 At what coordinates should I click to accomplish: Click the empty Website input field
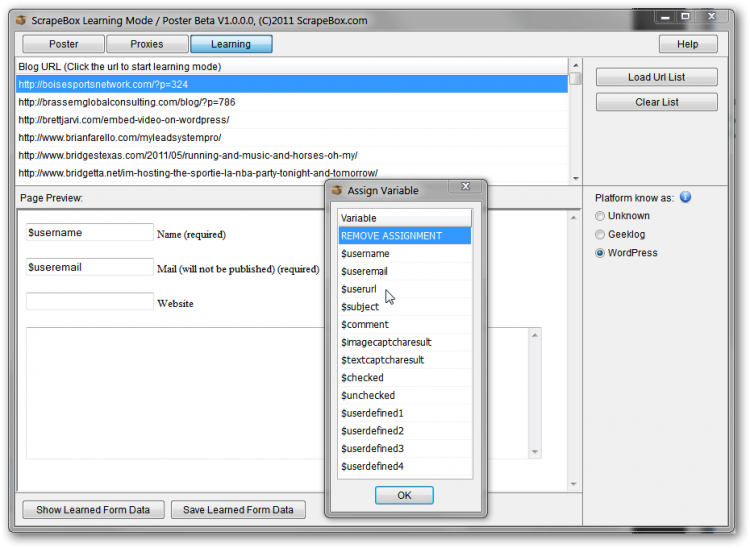[89, 301]
